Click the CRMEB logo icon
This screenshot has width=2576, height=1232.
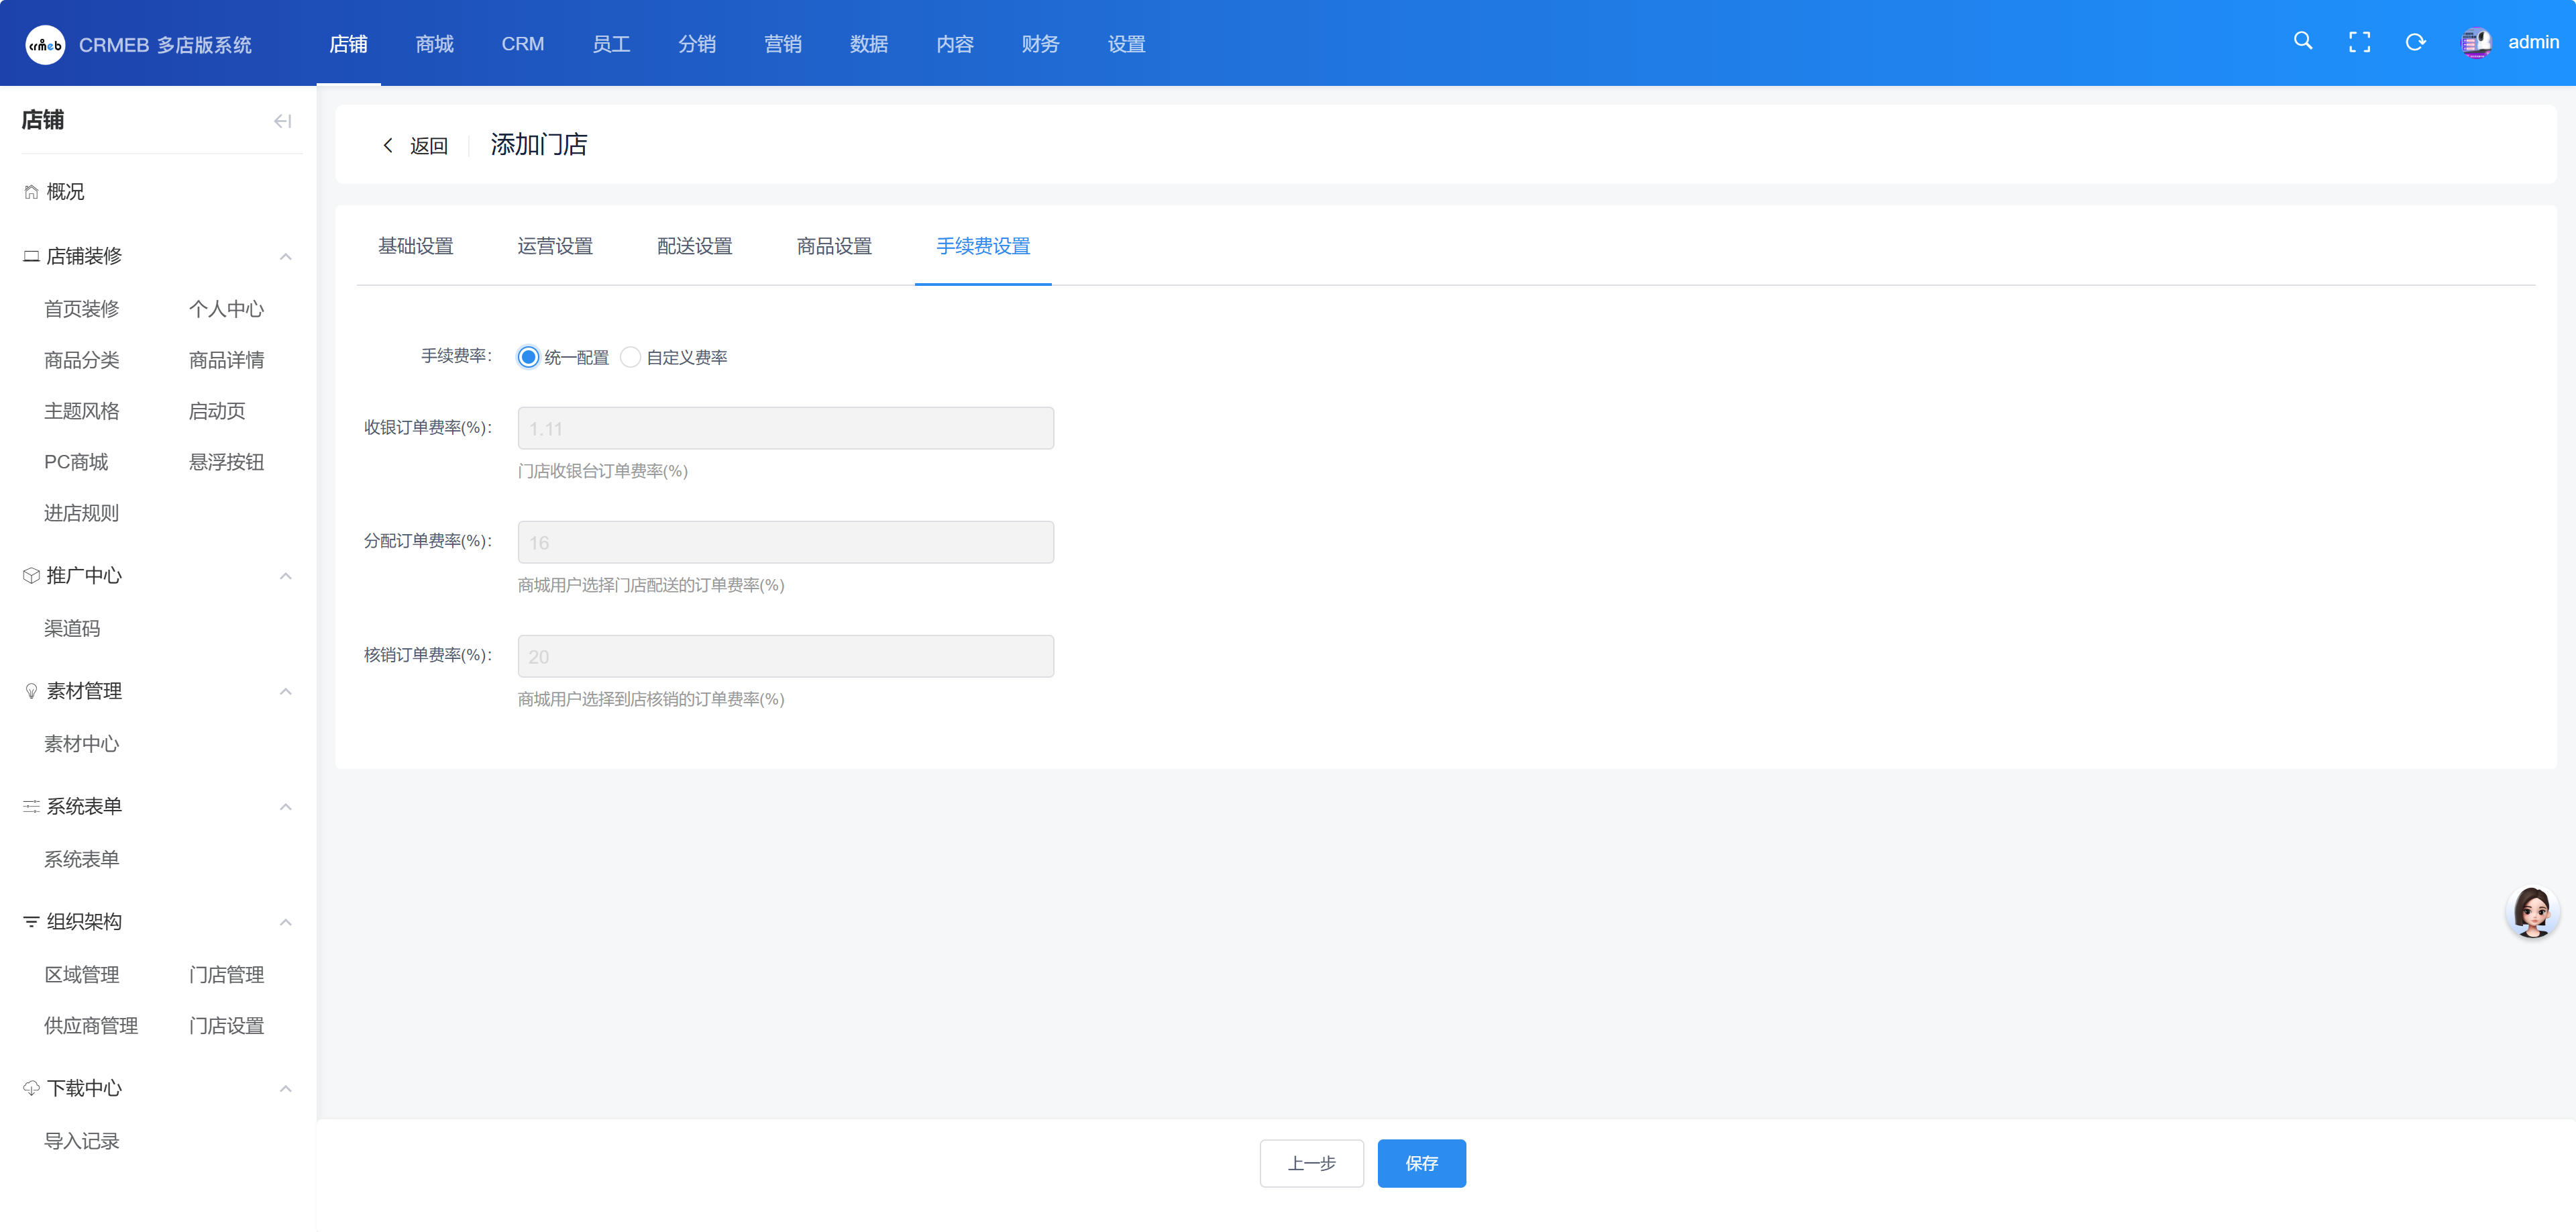tap(45, 45)
